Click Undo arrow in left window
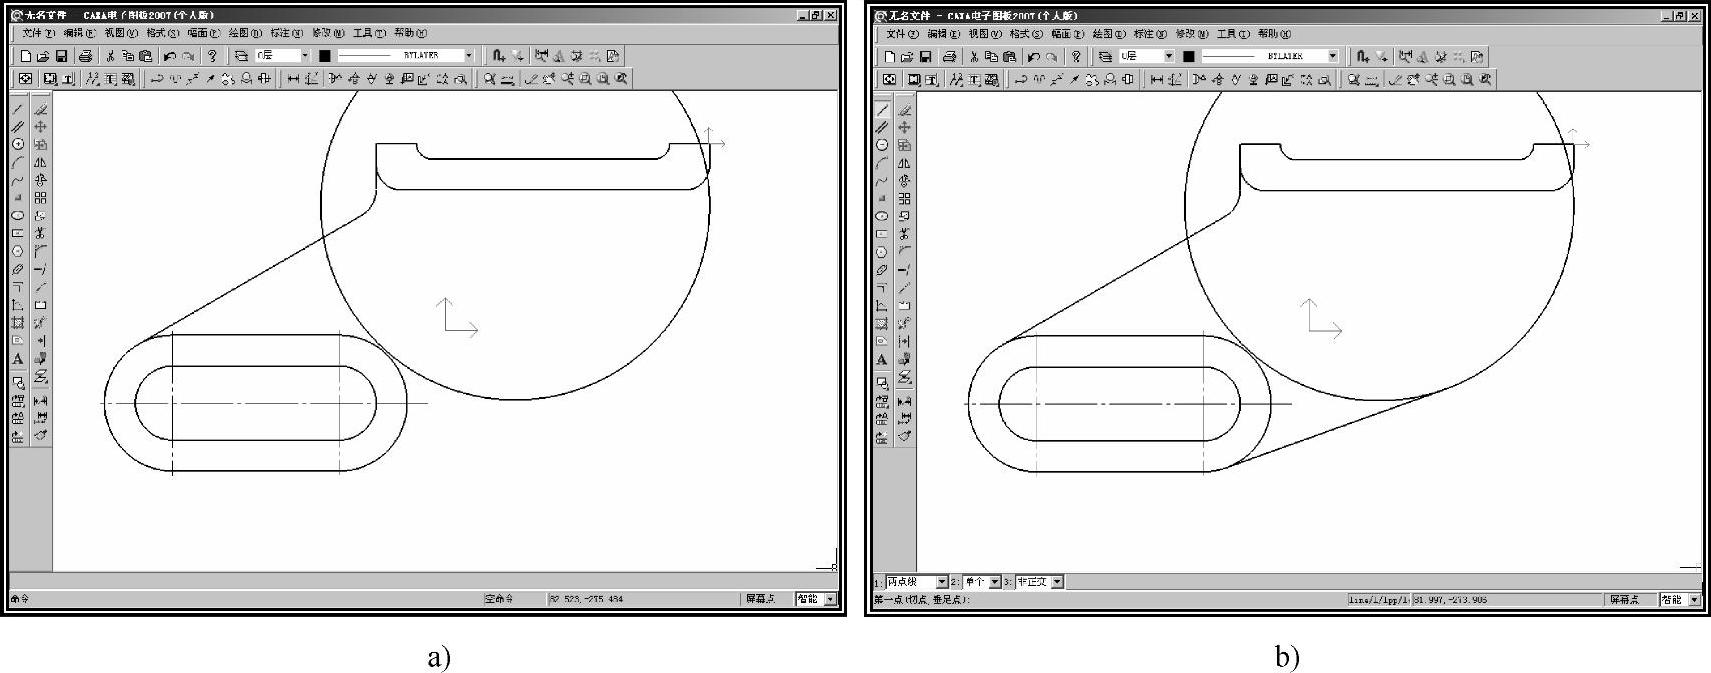The width and height of the screenshot is (1711, 673). click(170, 56)
